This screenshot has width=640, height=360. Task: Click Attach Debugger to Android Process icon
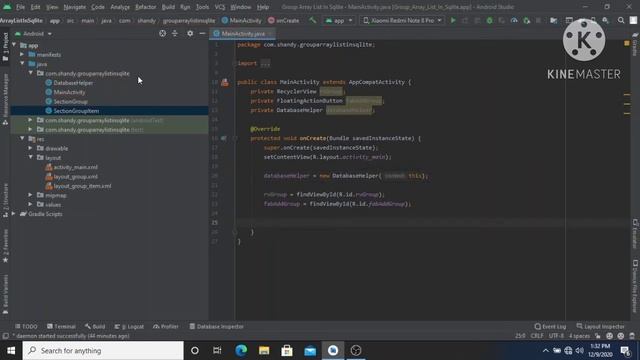pos(527,20)
